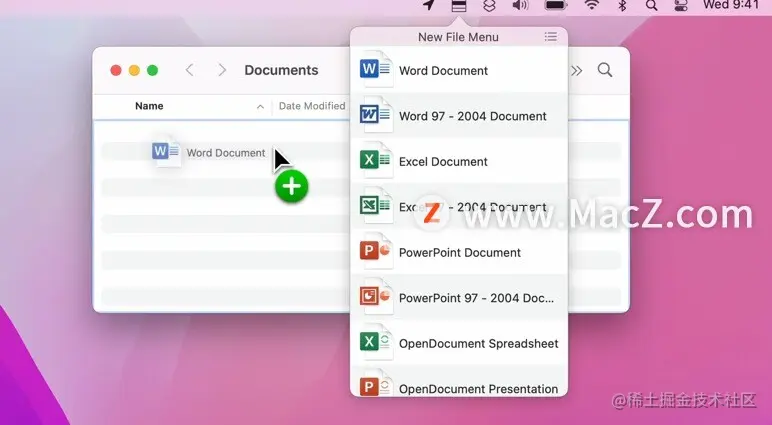Click the Excel 97 - 2004 Document icon
This screenshot has width=772, height=425.
pos(376,206)
